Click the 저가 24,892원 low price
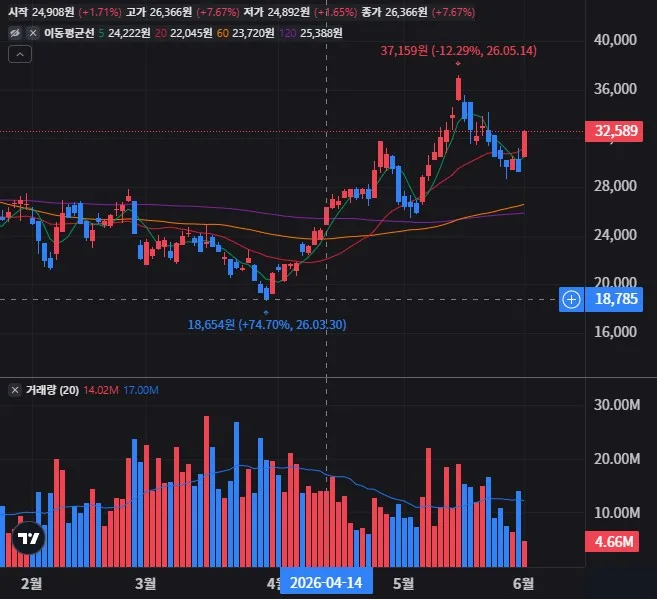This screenshot has height=599, width=657. [277, 12]
